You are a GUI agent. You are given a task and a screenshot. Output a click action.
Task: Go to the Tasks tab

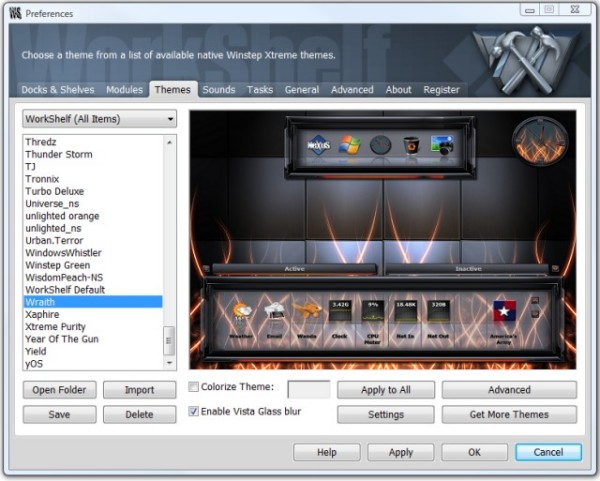tap(260, 90)
